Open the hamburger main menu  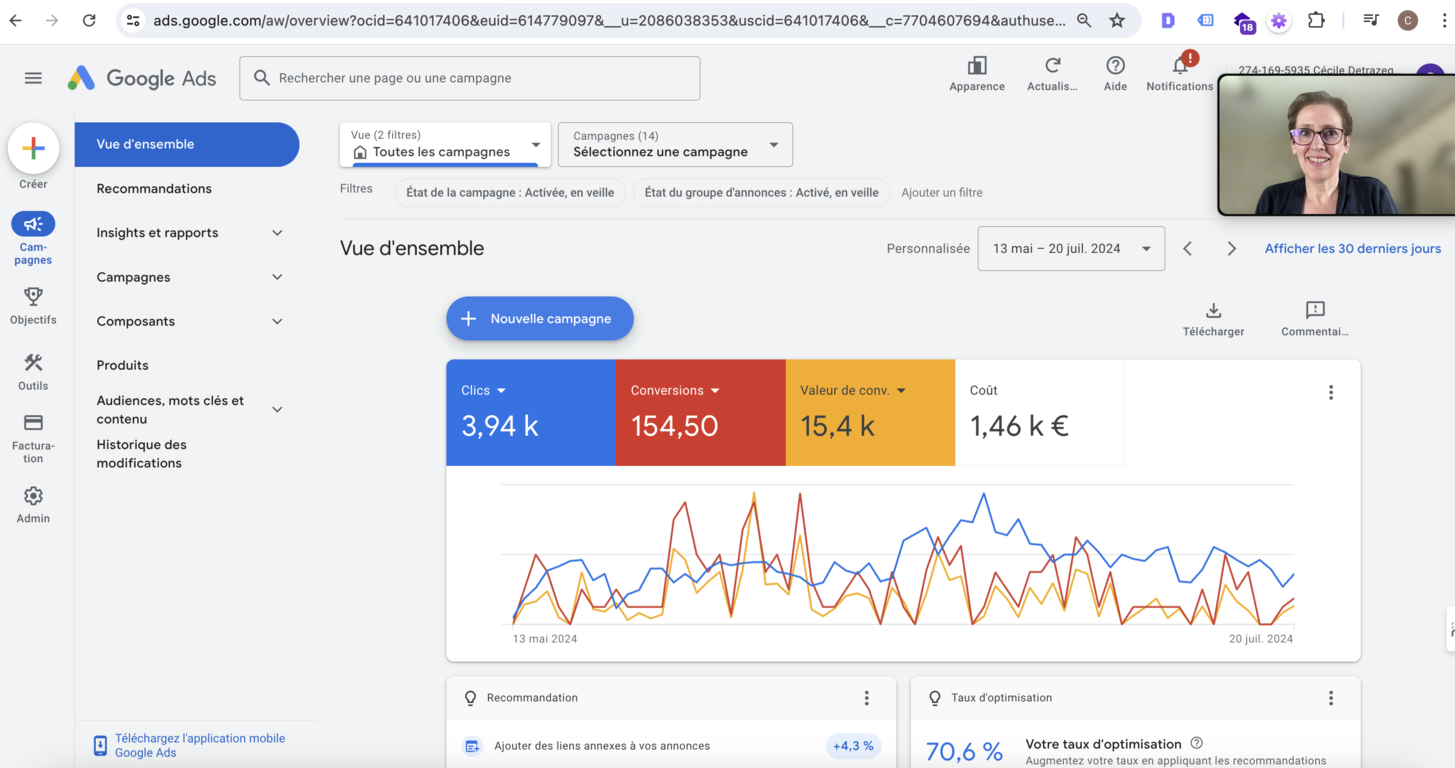click(33, 78)
